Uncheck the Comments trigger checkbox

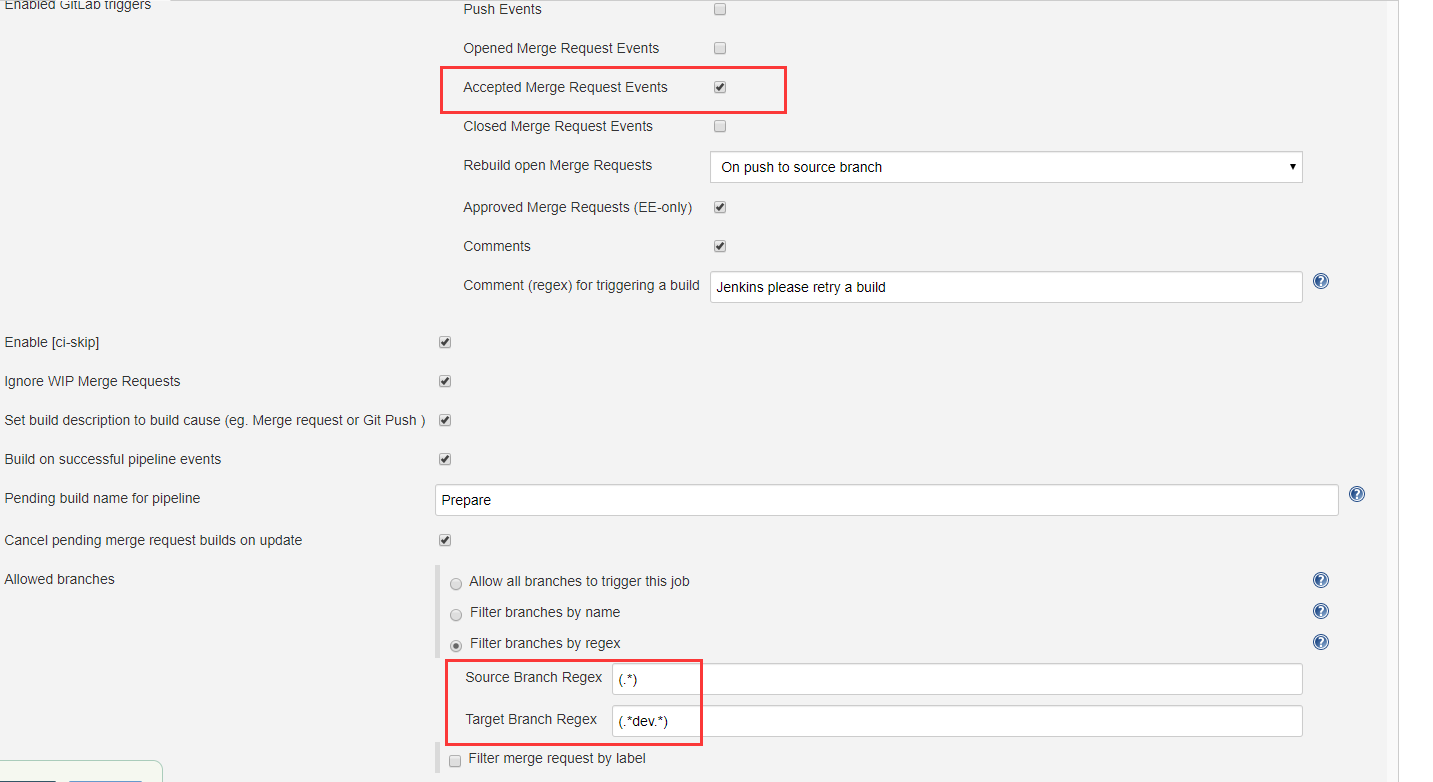[x=720, y=246]
